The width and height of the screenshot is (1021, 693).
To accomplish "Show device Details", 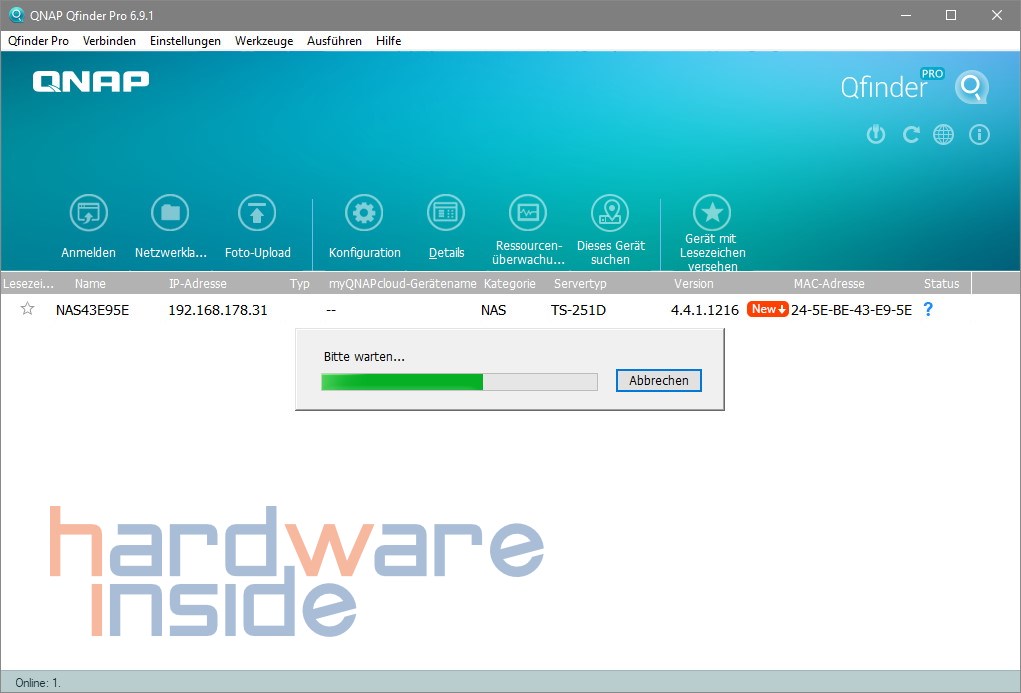I will 446,213.
